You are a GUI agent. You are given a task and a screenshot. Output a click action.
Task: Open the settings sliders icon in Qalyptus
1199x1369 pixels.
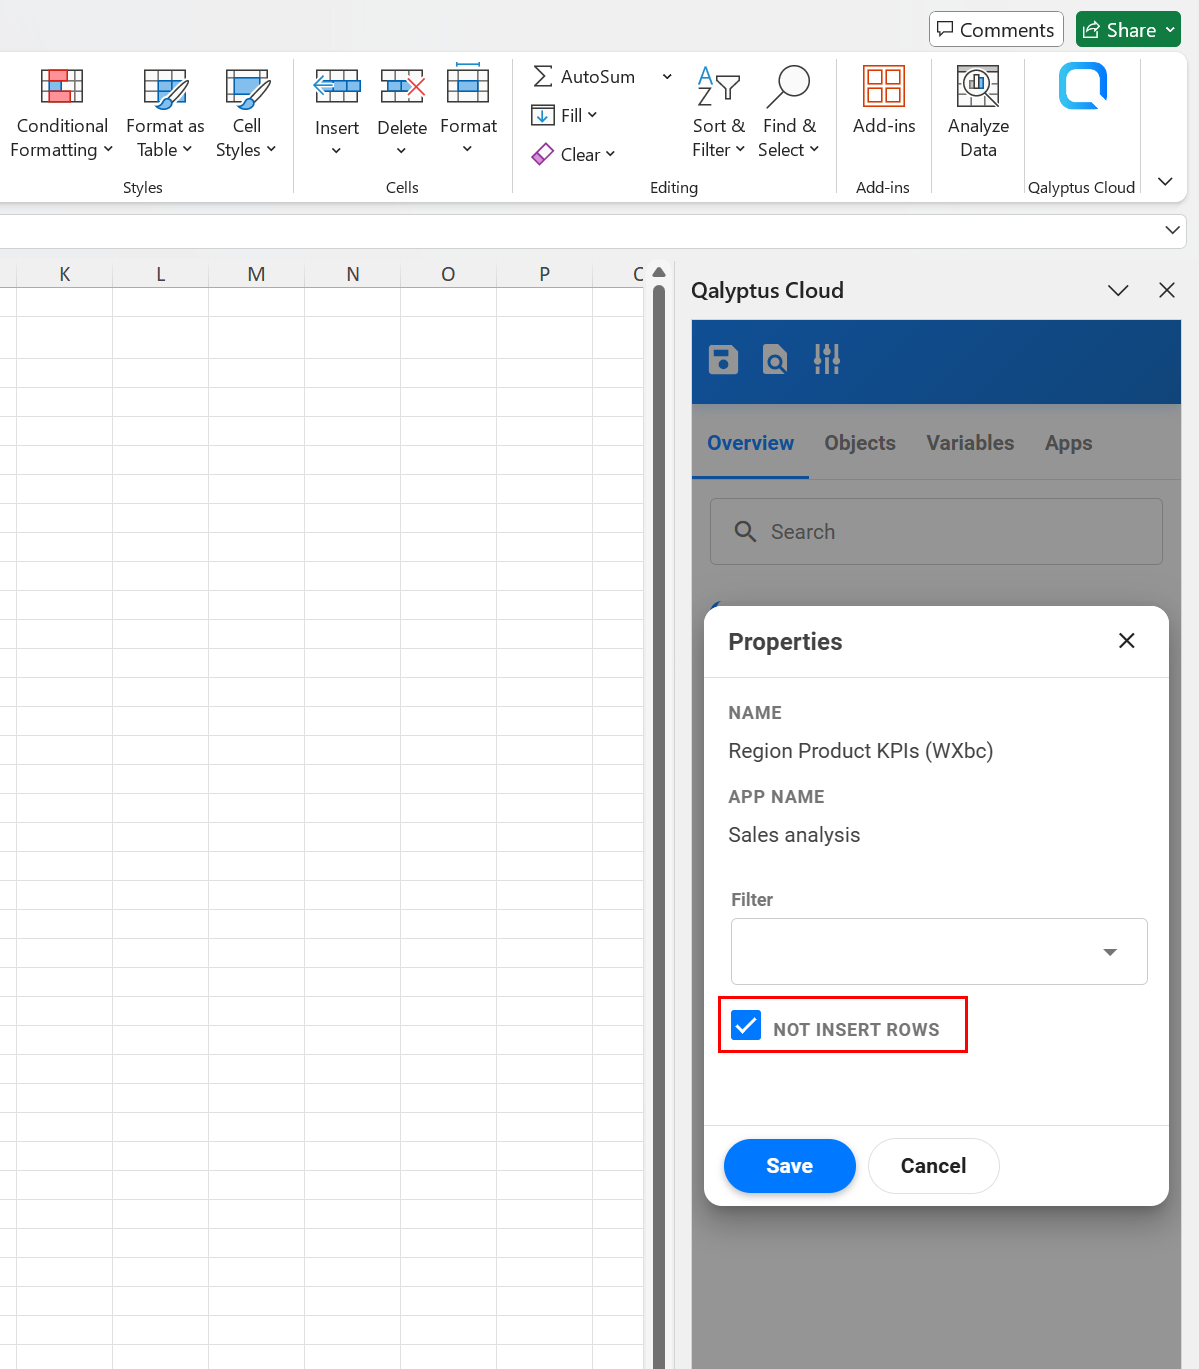coord(827,359)
